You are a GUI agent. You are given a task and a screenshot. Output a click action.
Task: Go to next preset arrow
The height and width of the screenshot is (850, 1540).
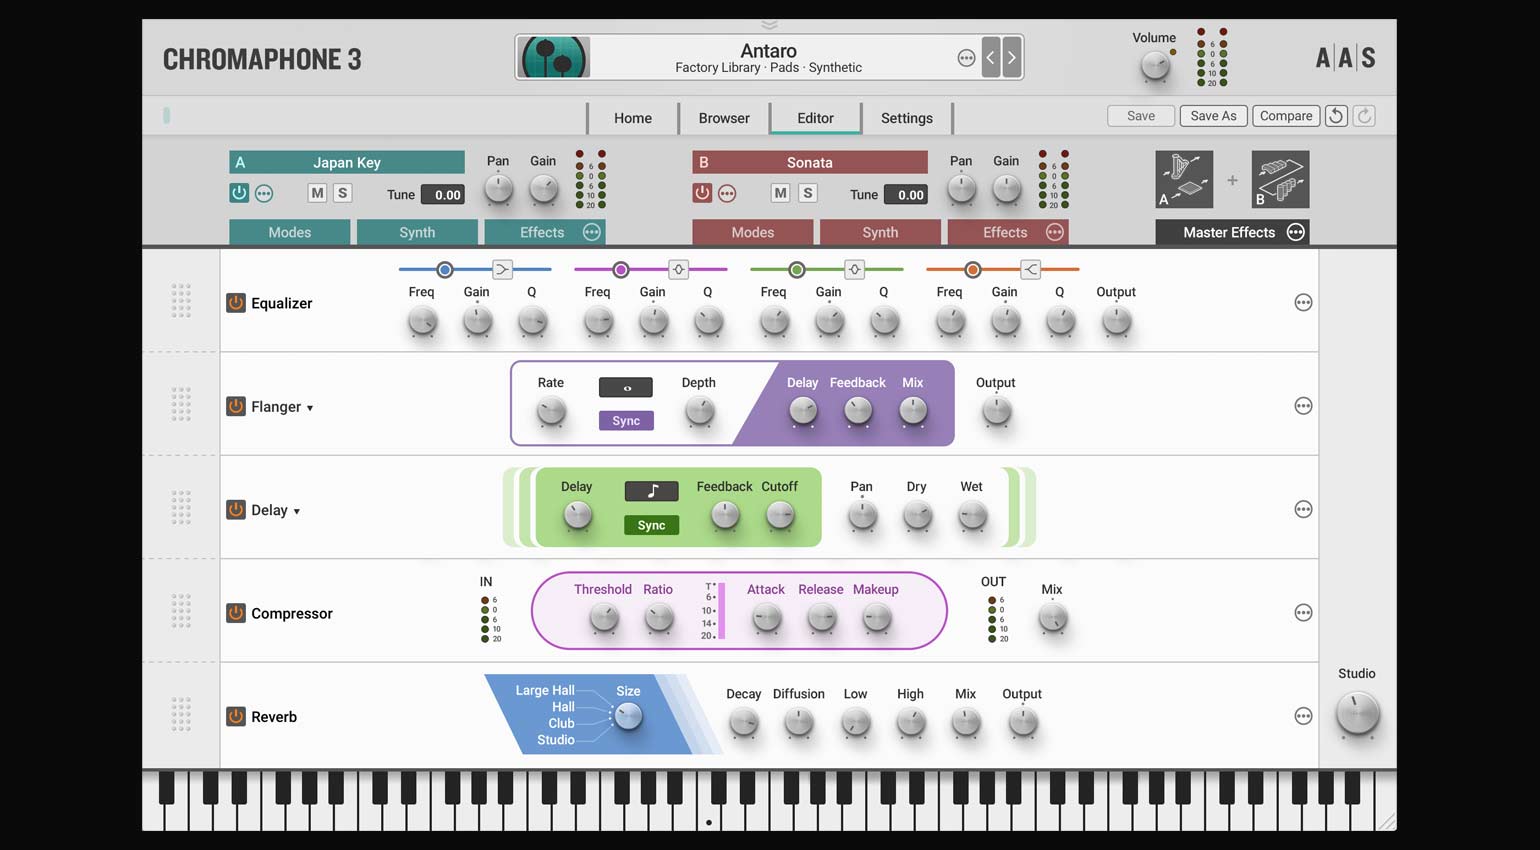(x=1011, y=58)
